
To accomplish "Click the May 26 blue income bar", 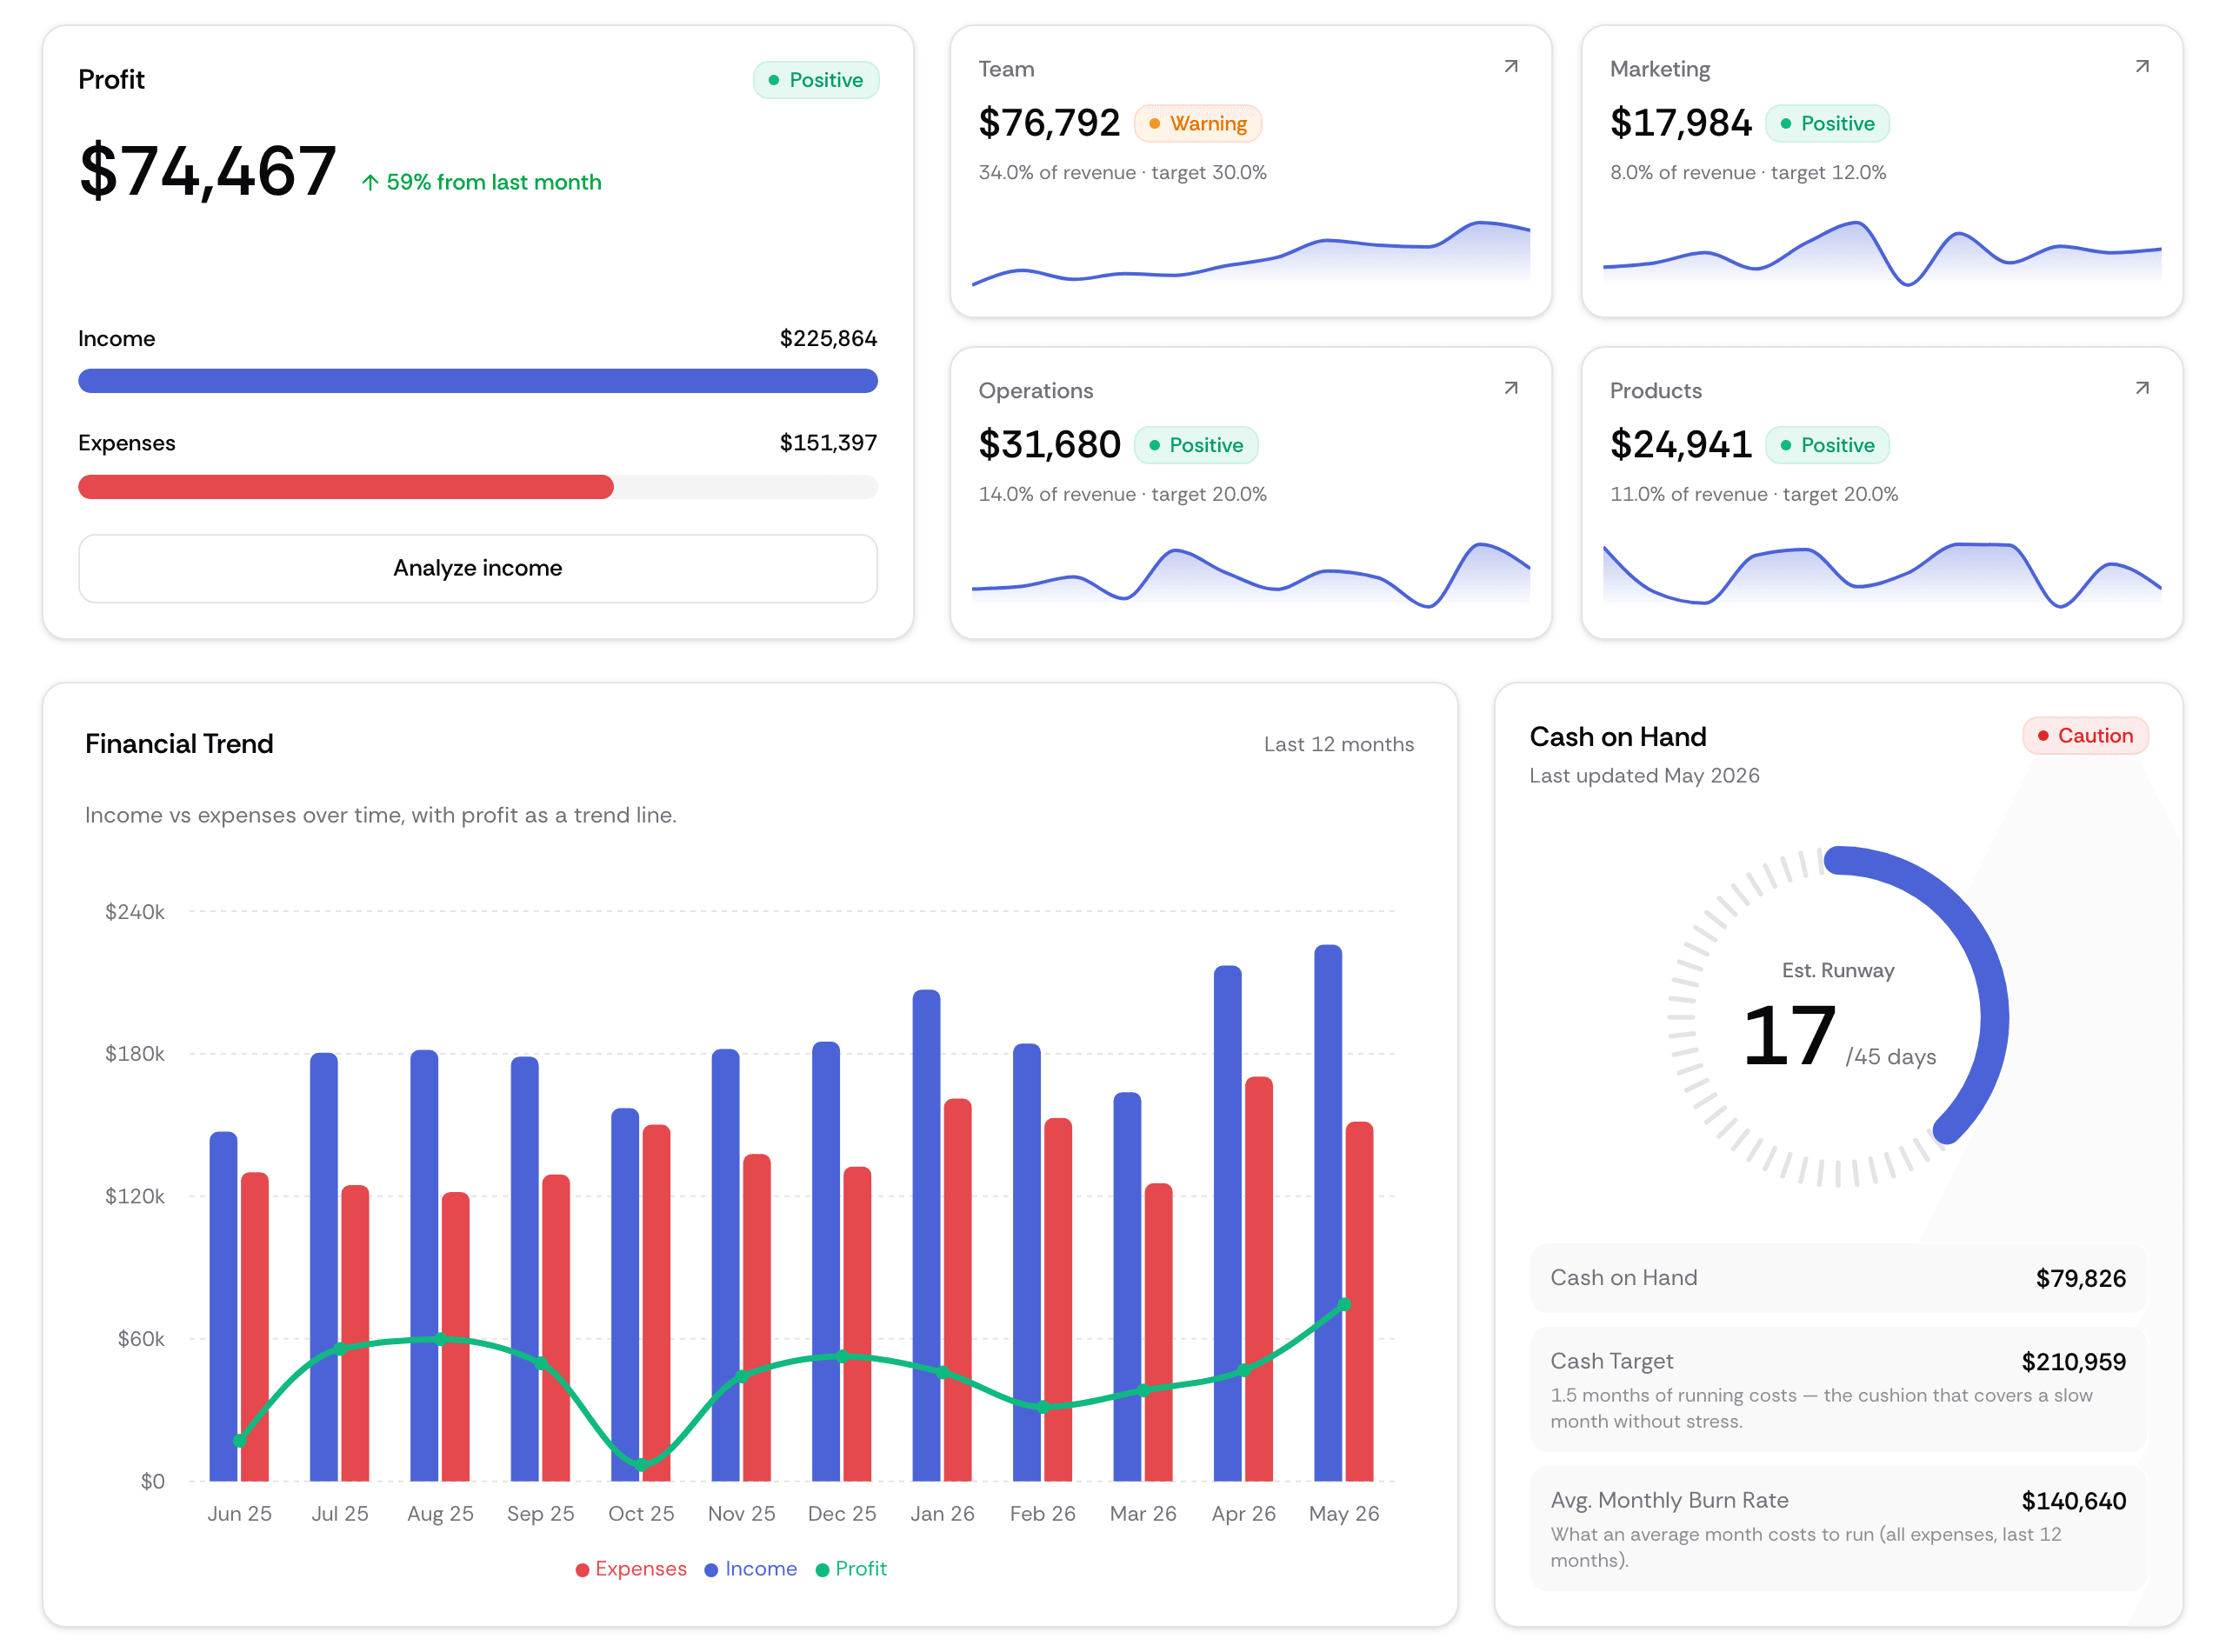I will tap(1328, 1212).
